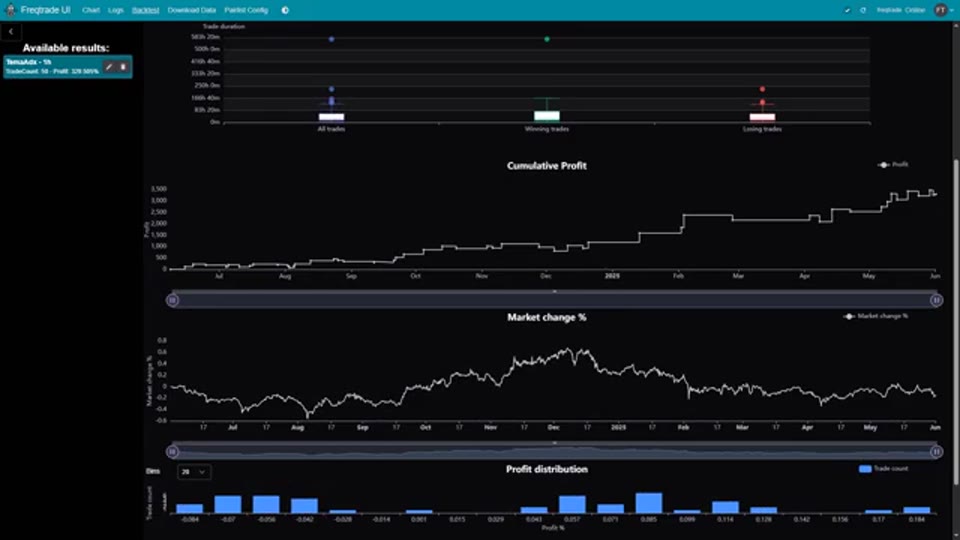Collapse the results sidebar with back chevron
Screen dimensions: 960x540
(x=11, y=31)
